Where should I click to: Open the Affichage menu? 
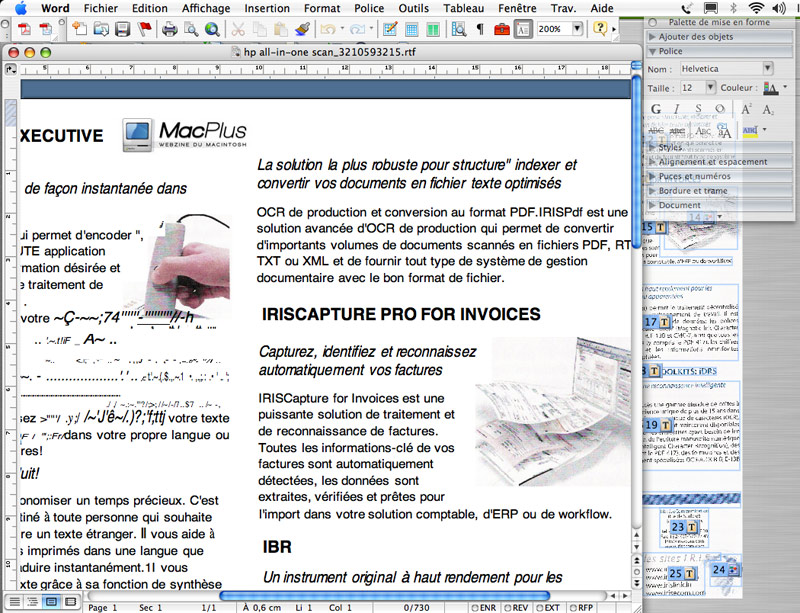tap(206, 8)
